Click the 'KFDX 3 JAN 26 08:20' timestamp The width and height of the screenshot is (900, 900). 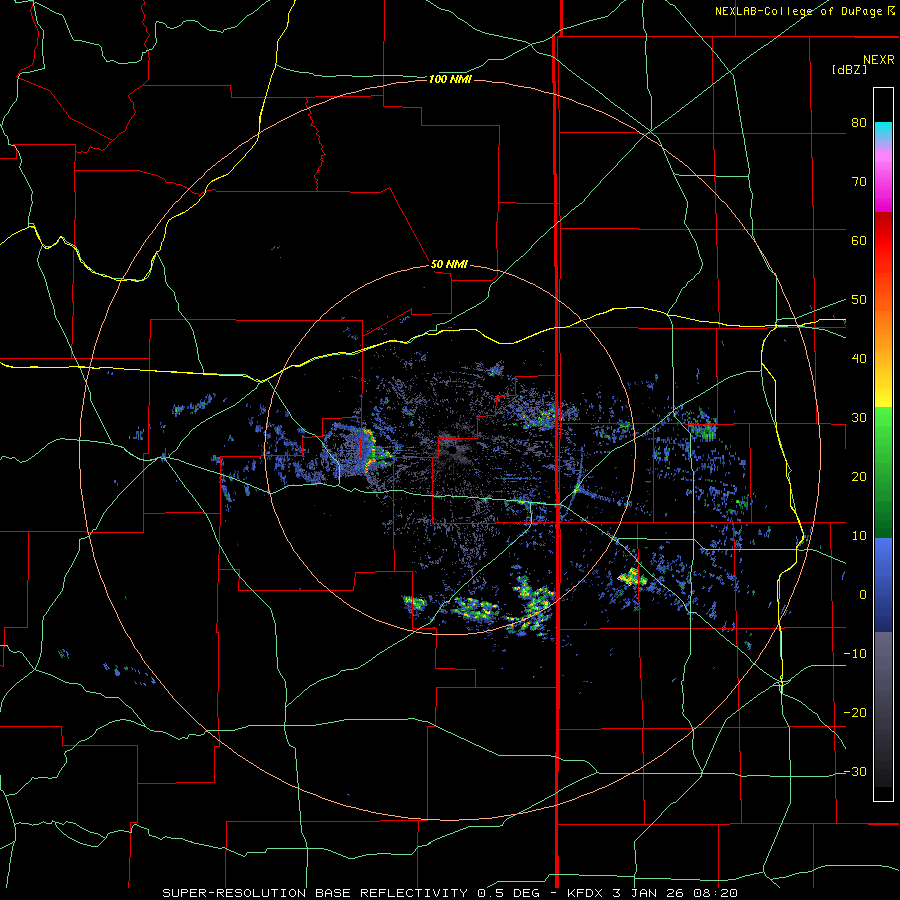coord(652,893)
